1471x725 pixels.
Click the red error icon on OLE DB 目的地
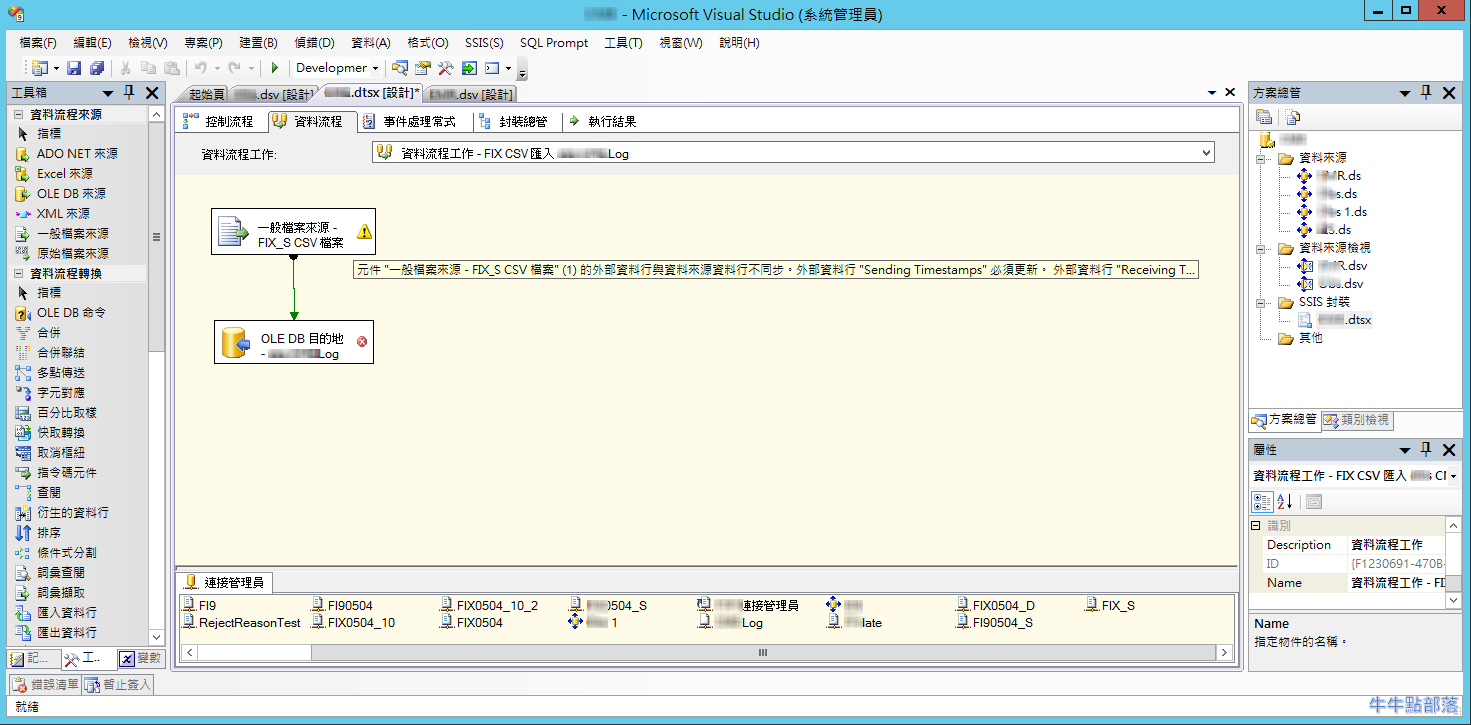[362, 342]
